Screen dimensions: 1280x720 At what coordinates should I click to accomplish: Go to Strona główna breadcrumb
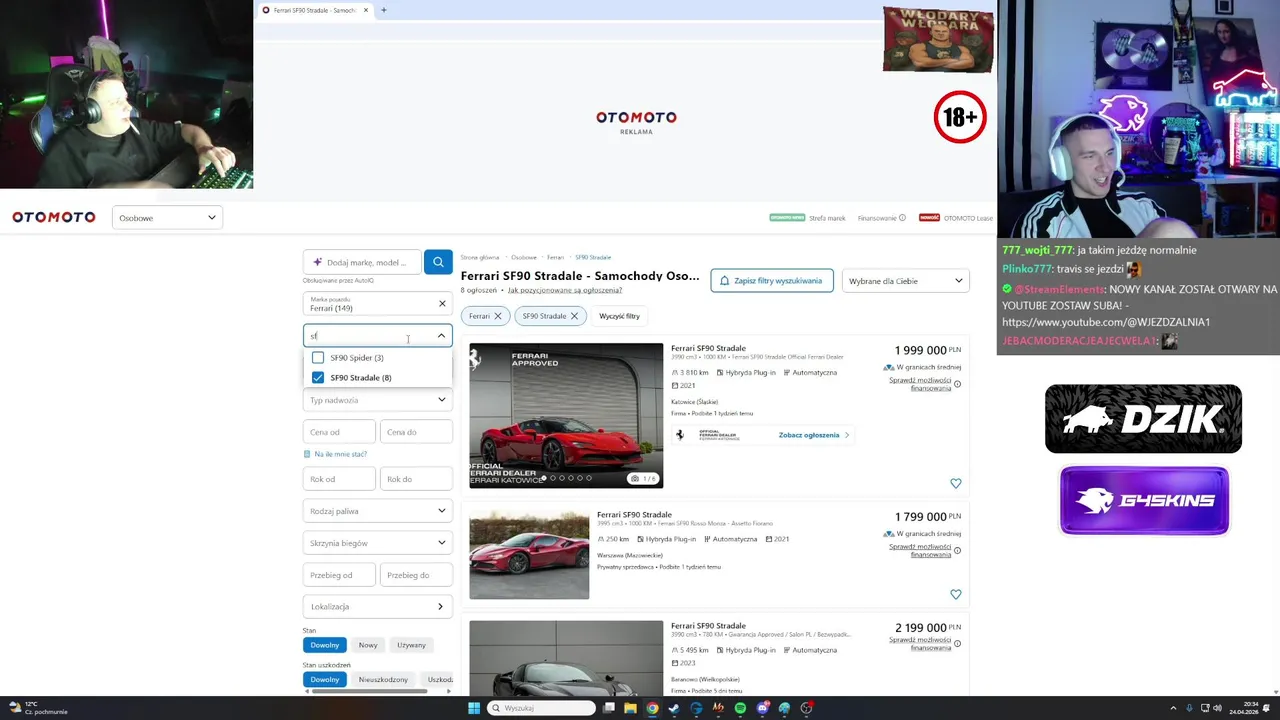click(x=480, y=257)
